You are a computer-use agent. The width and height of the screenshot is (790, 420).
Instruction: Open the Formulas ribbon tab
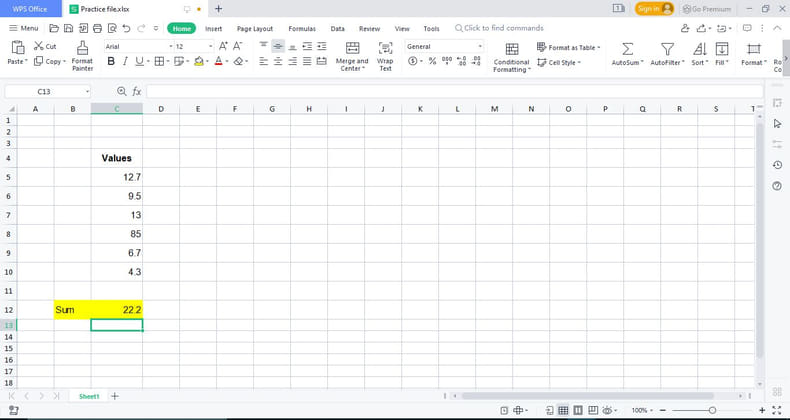(x=302, y=29)
